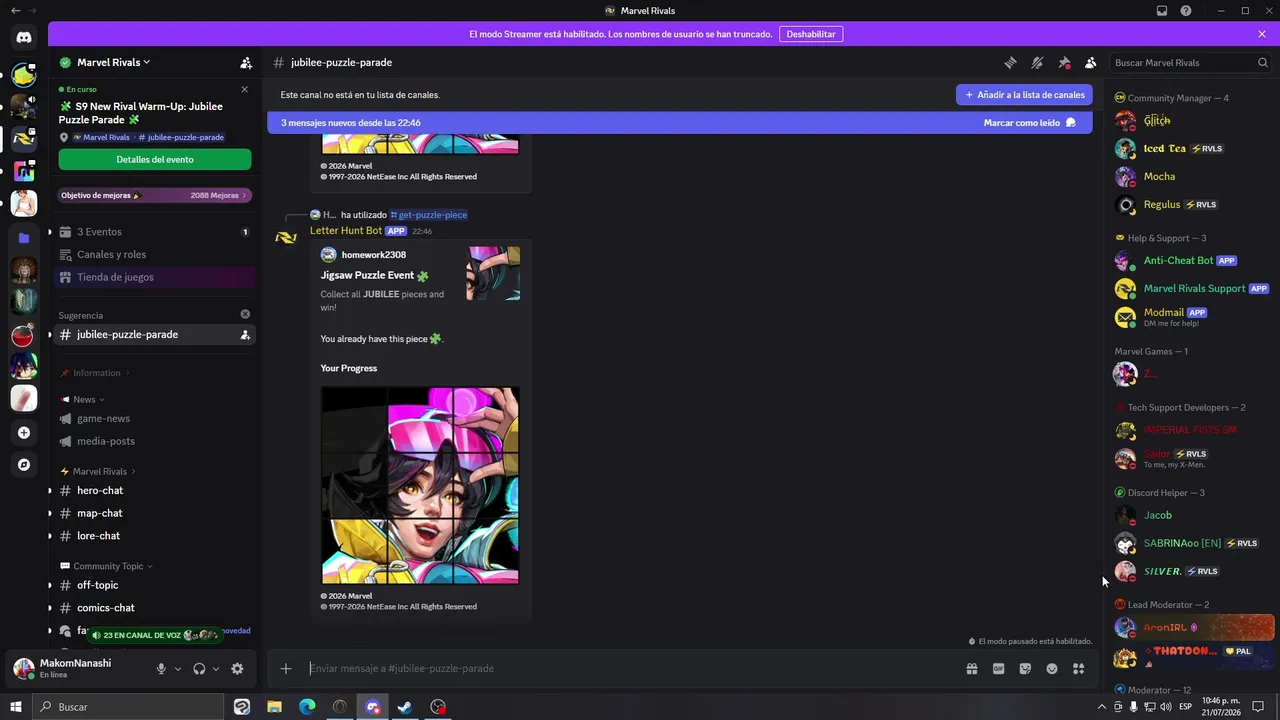Open microphone input options arrow
This screenshot has width=1280, height=720.
click(178, 669)
